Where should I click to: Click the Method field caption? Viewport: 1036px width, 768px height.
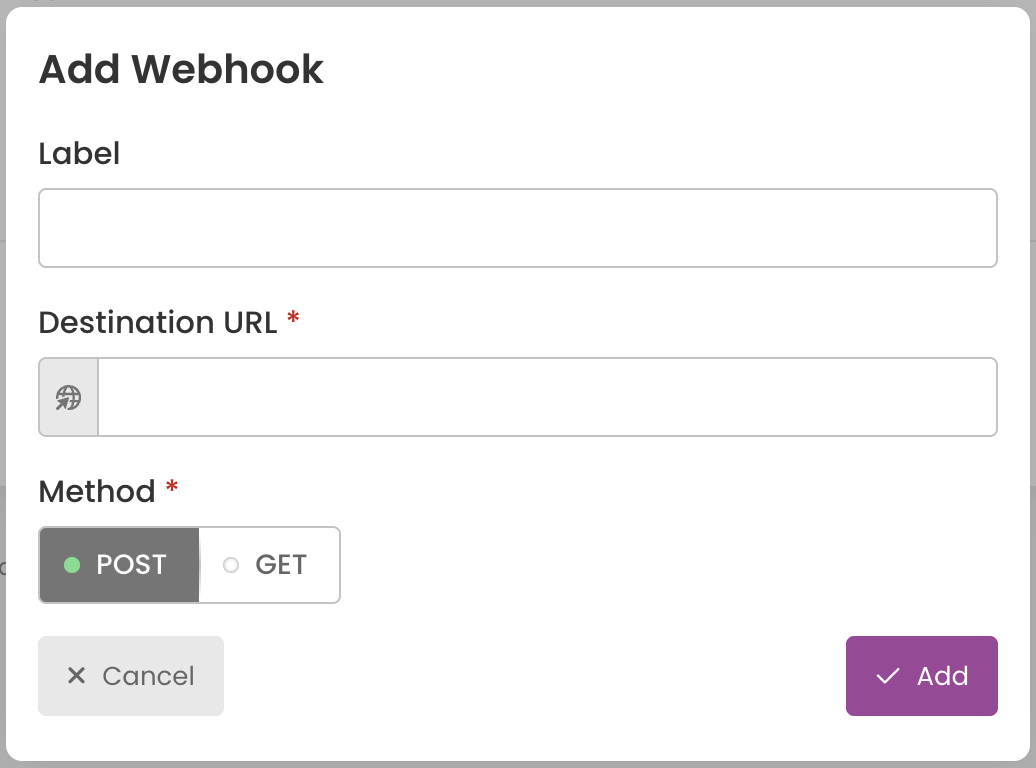click(96, 491)
